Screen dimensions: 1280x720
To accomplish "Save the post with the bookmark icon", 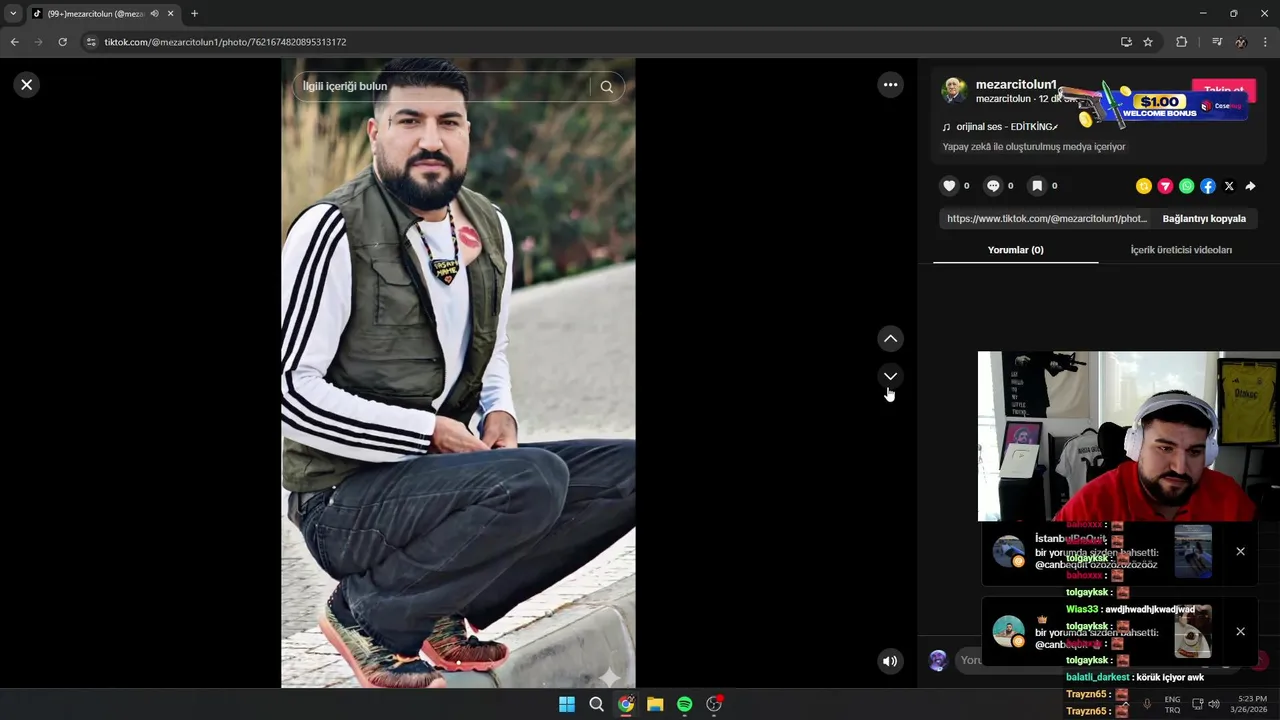I will [1037, 186].
